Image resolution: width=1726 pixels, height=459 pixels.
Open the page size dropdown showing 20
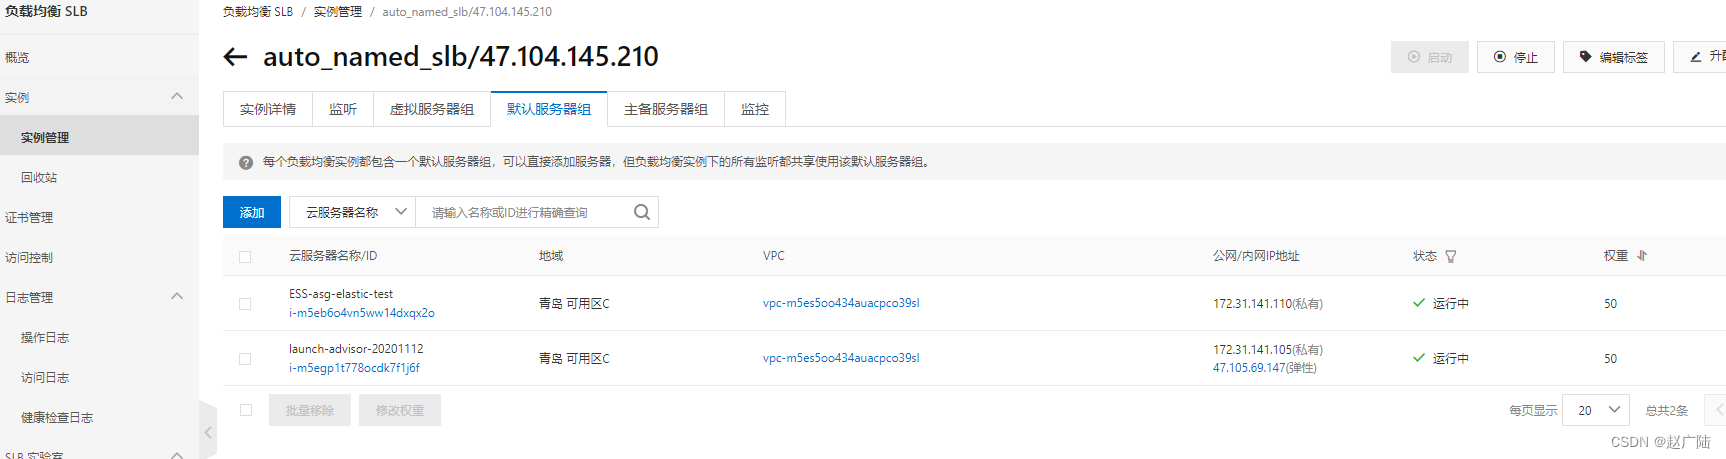coord(1596,410)
